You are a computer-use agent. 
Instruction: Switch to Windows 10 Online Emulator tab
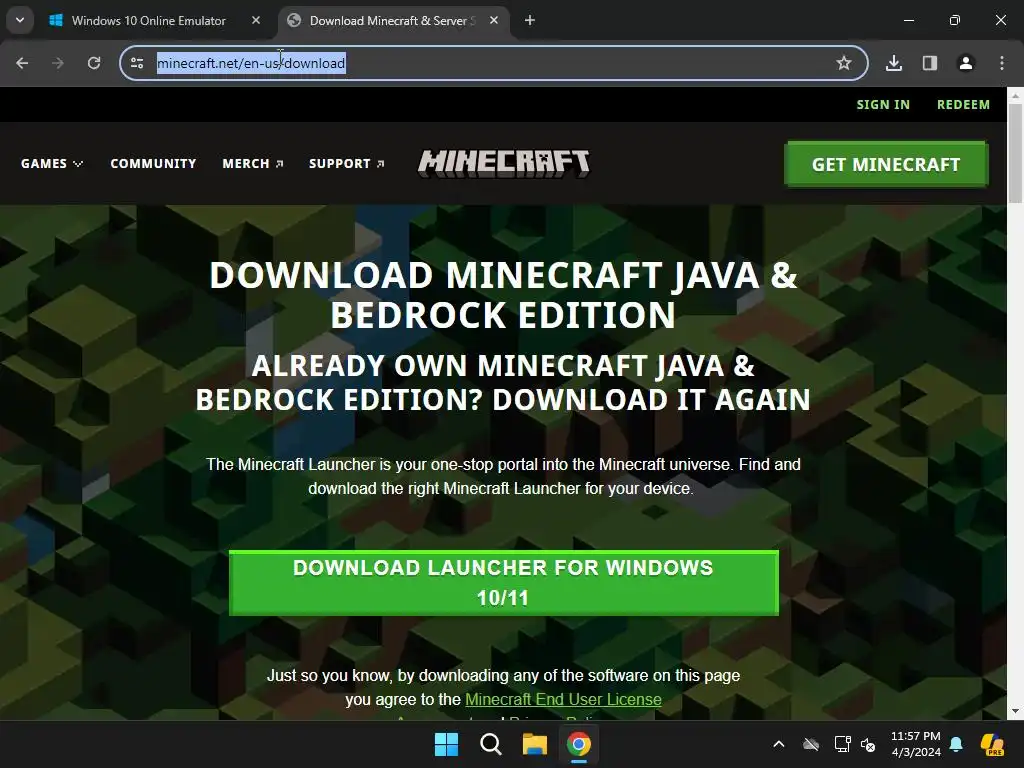(x=148, y=20)
